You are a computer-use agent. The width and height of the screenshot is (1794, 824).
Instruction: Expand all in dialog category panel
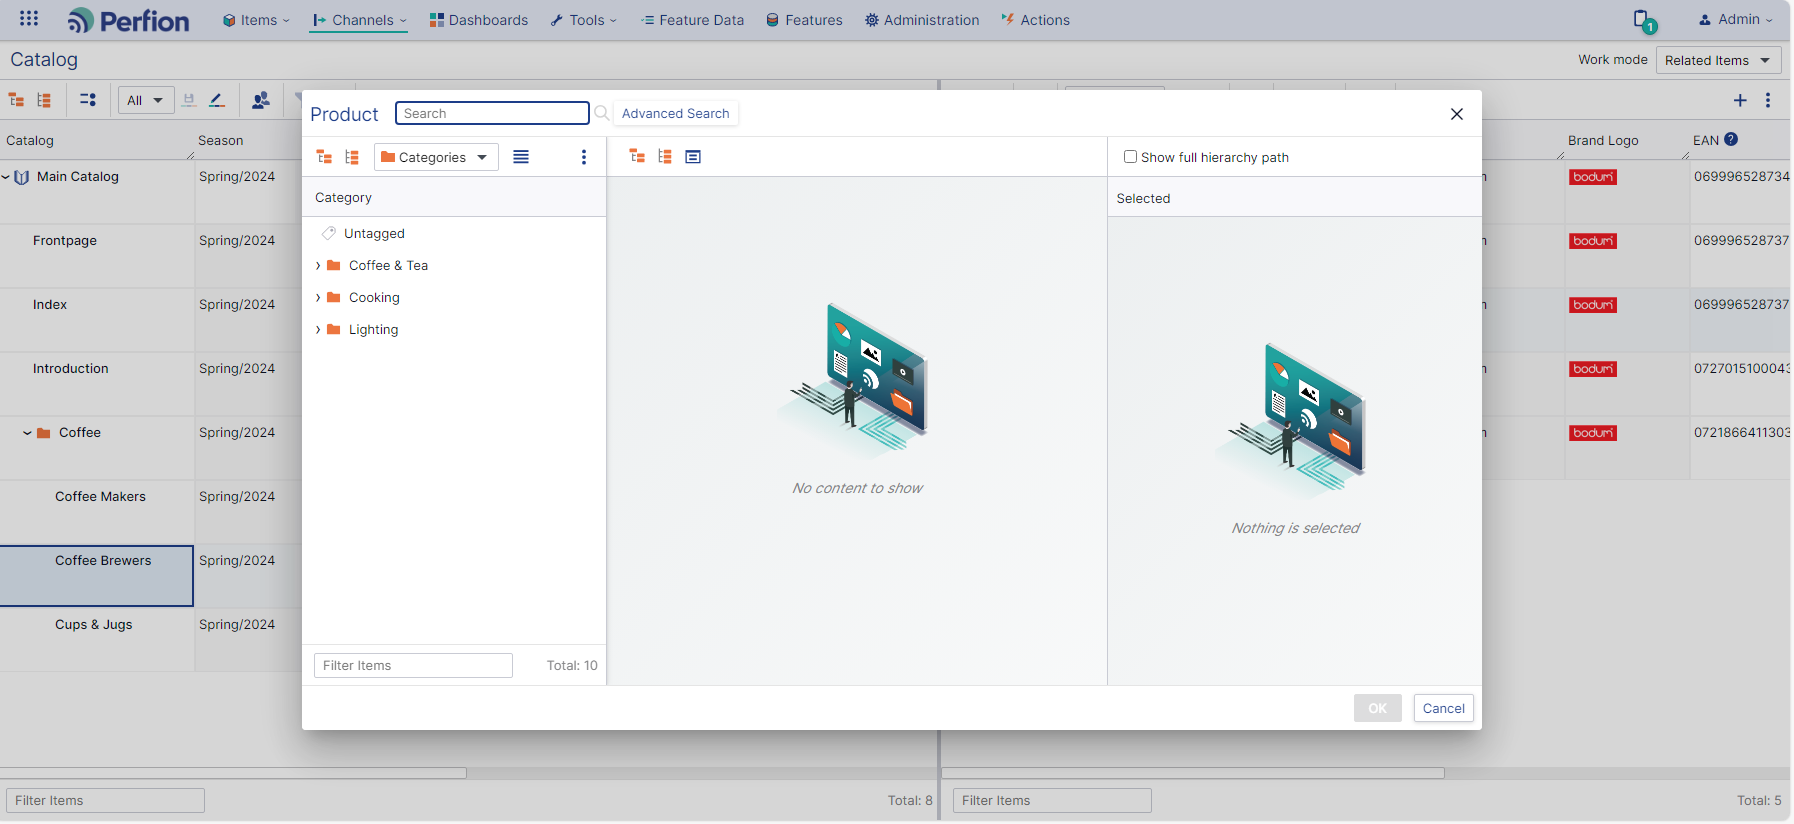tap(352, 157)
